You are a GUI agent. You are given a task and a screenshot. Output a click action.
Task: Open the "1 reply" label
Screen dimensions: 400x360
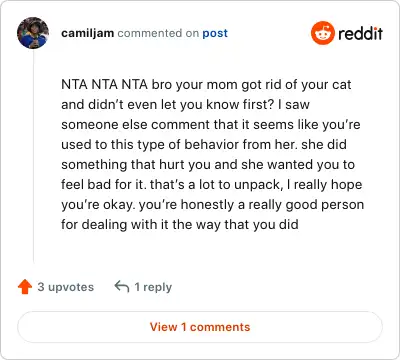point(153,287)
